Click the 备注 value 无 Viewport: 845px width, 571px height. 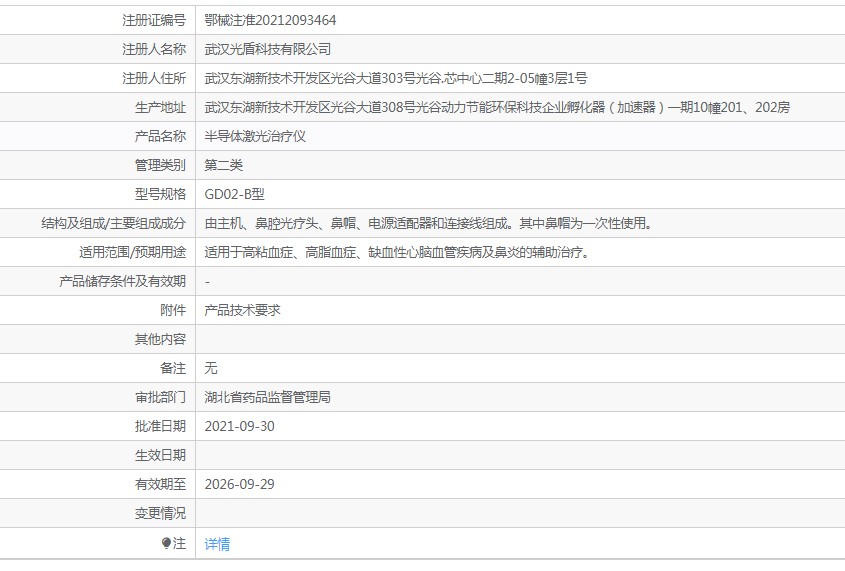[211, 368]
